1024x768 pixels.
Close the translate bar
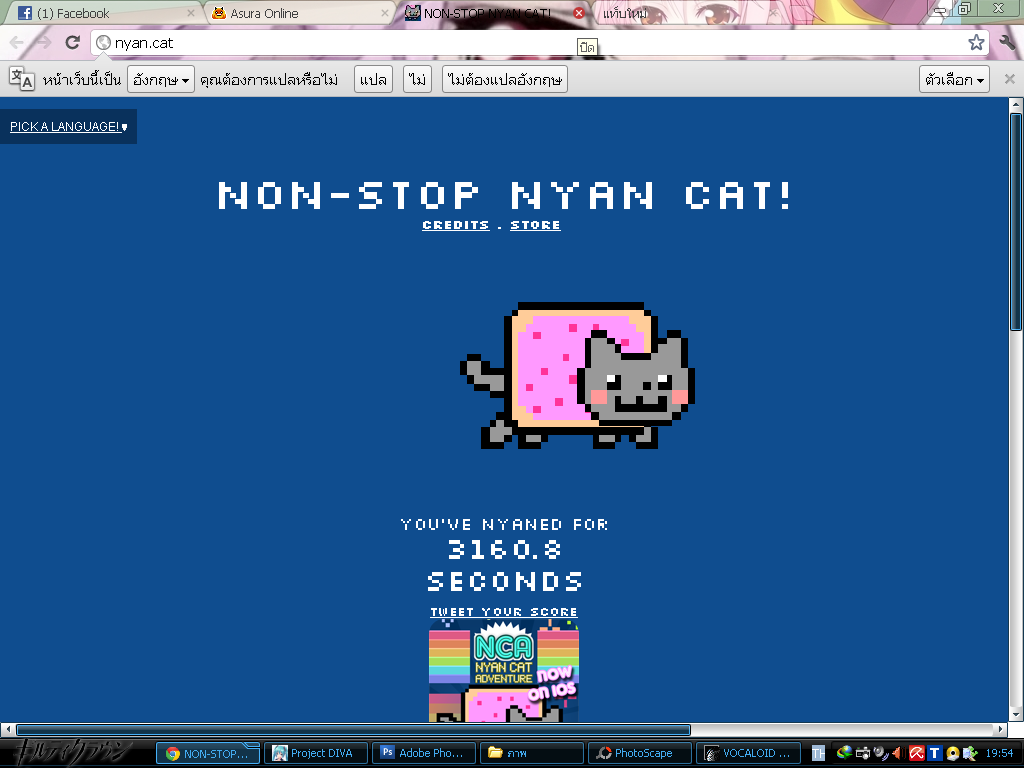(x=1009, y=79)
